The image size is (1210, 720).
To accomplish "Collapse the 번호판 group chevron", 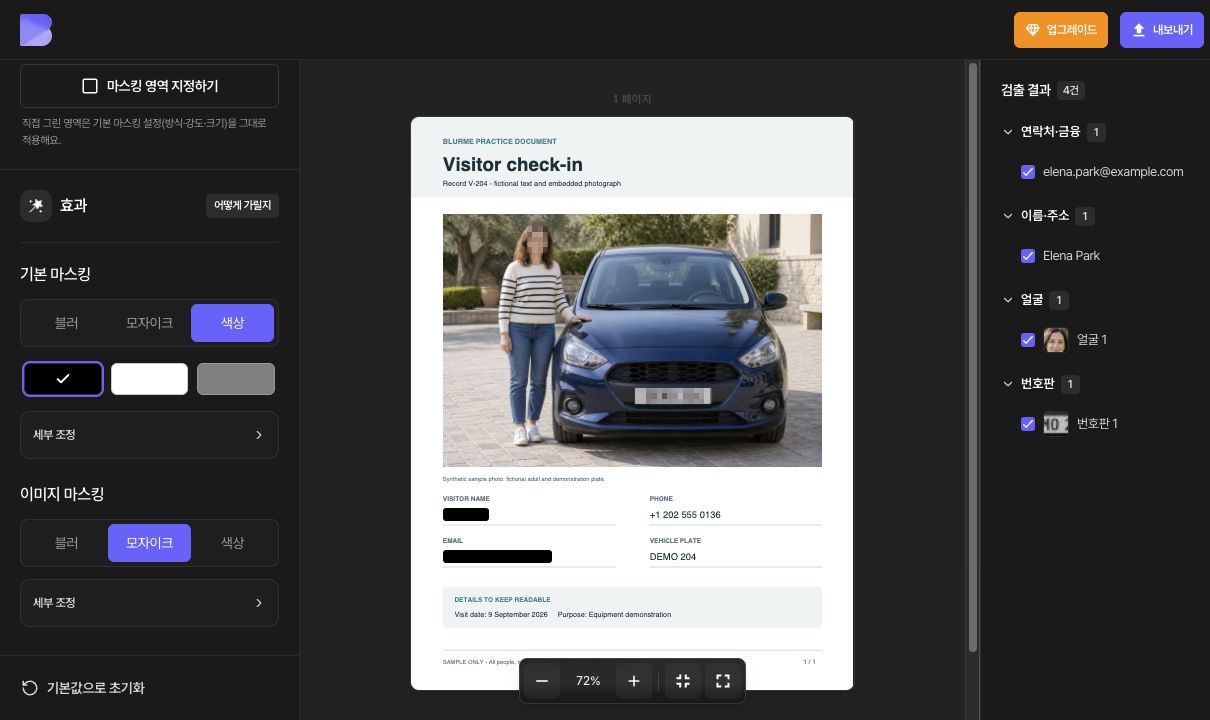I will [x=1008, y=384].
